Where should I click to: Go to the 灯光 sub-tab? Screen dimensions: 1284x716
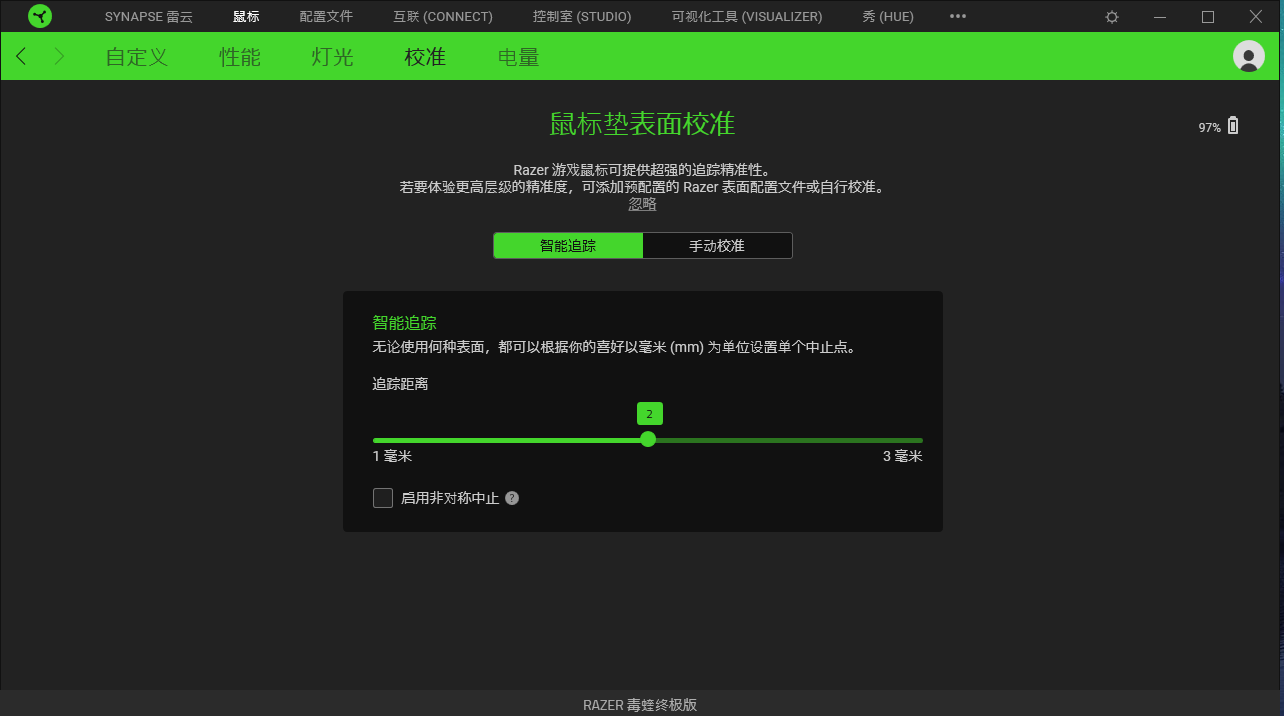[333, 57]
